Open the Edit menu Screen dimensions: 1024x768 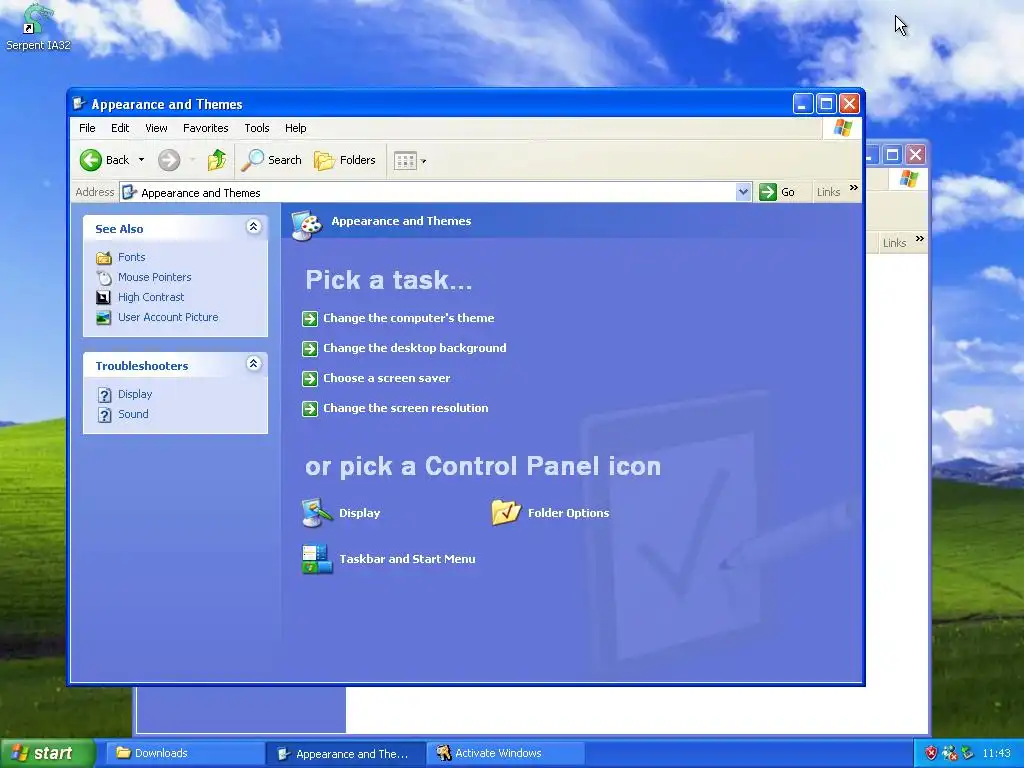click(x=120, y=128)
